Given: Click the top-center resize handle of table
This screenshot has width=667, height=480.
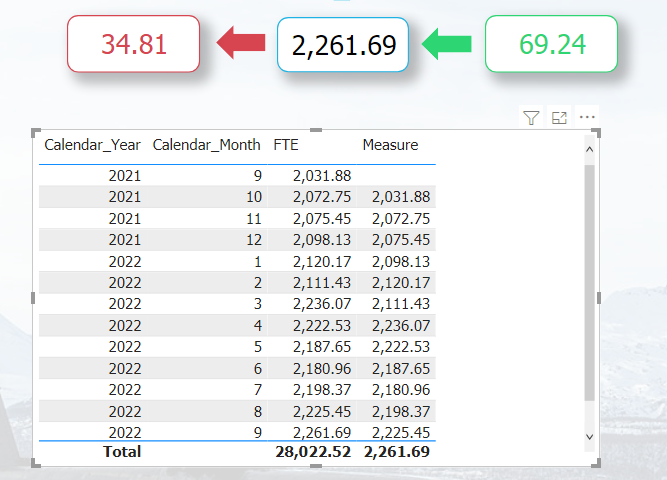Looking at the screenshot, I should [x=316, y=130].
